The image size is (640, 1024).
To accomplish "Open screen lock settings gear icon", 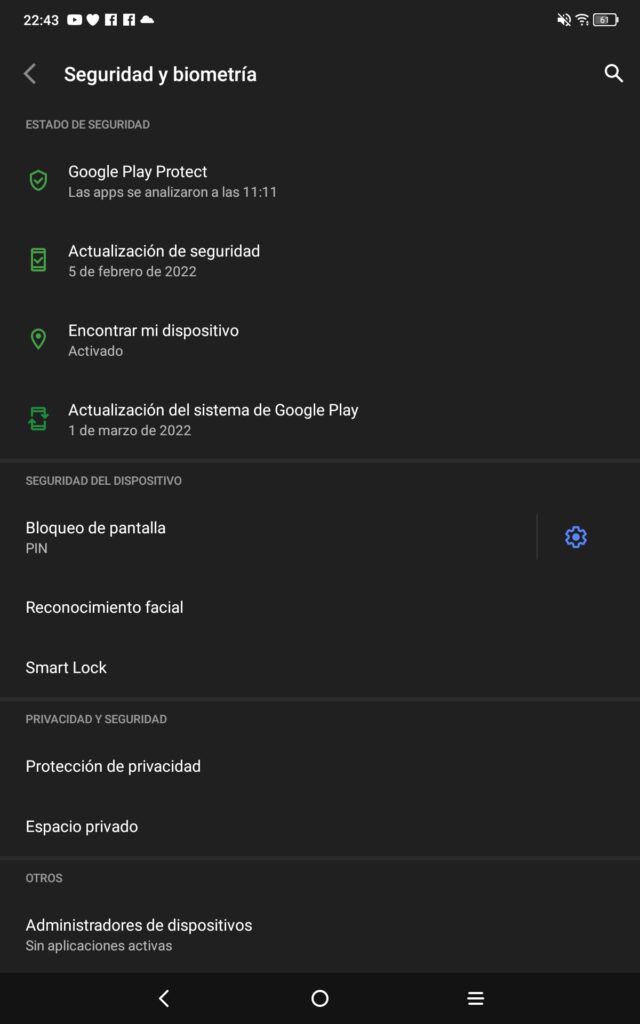I will pyautogui.click(x=575, y=537).
